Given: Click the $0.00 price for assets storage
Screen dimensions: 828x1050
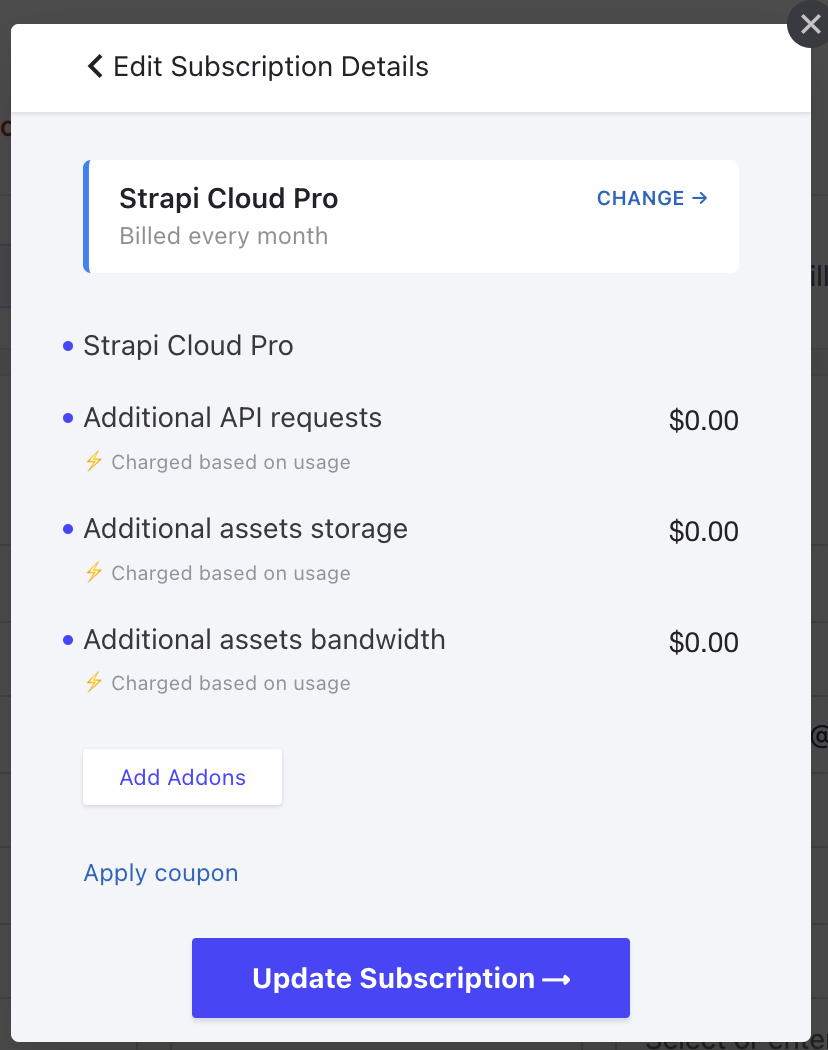Looking at the screenshot, I should (703, 532).
